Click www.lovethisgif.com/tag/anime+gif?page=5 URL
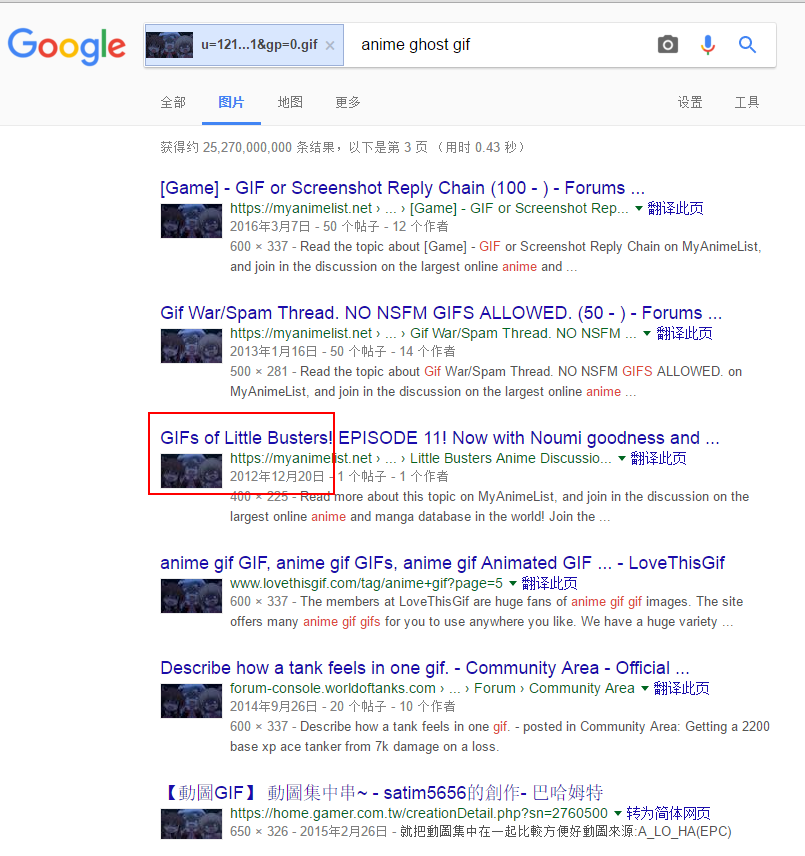The width and height of the screenshot is (805, 856). click(366, 584)
